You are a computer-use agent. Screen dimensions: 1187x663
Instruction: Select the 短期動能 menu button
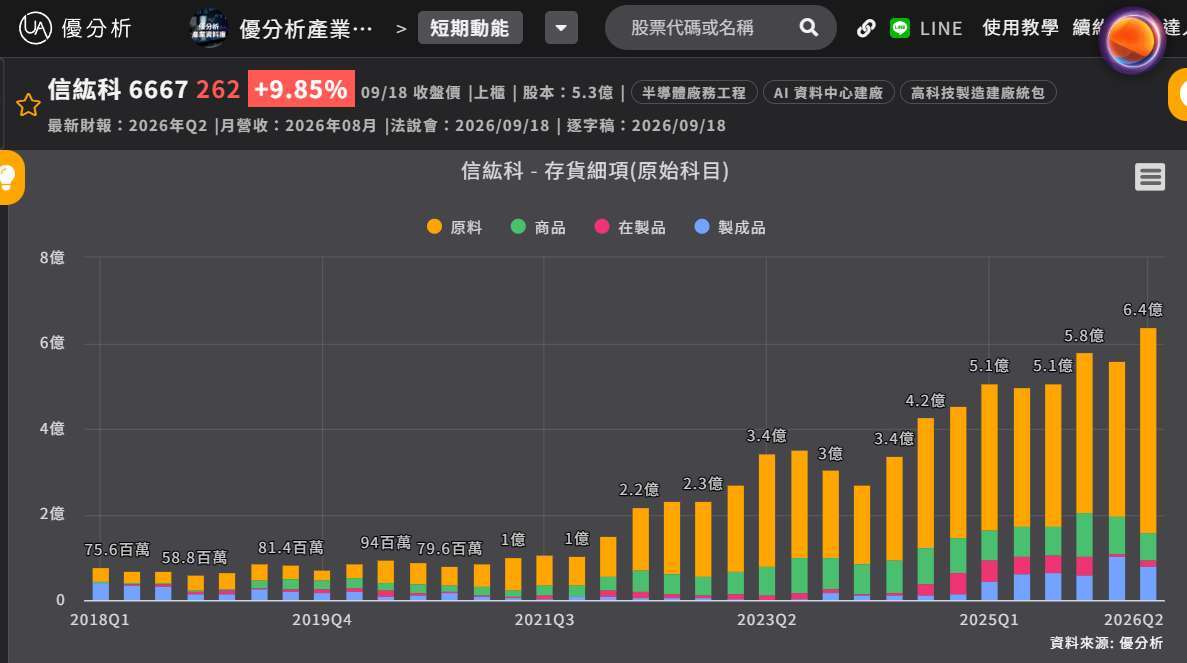[470, 28]
